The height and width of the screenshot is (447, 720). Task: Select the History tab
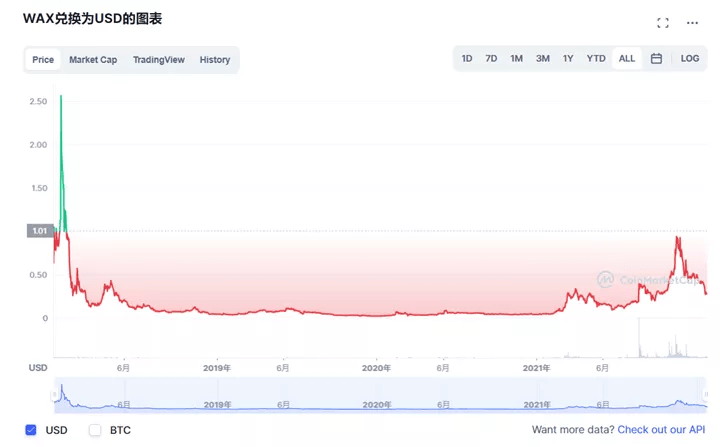point(215,60)
